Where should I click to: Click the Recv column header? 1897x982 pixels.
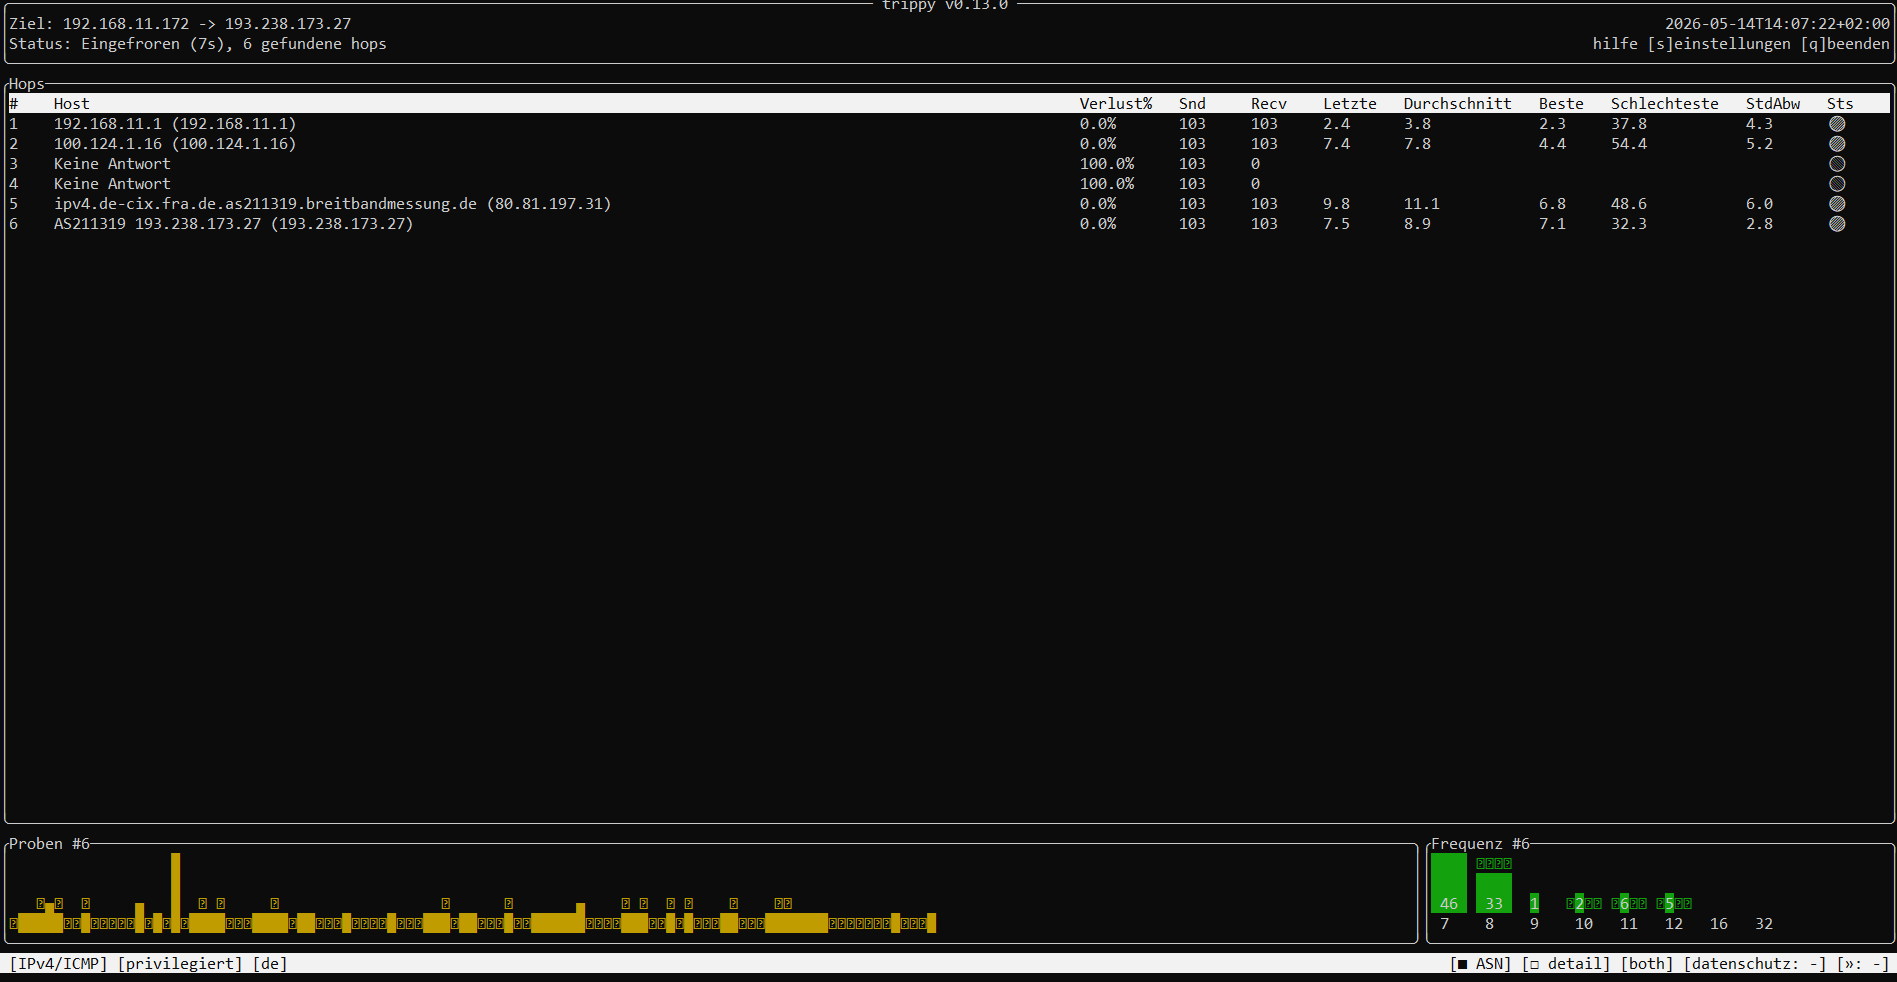1269,104
